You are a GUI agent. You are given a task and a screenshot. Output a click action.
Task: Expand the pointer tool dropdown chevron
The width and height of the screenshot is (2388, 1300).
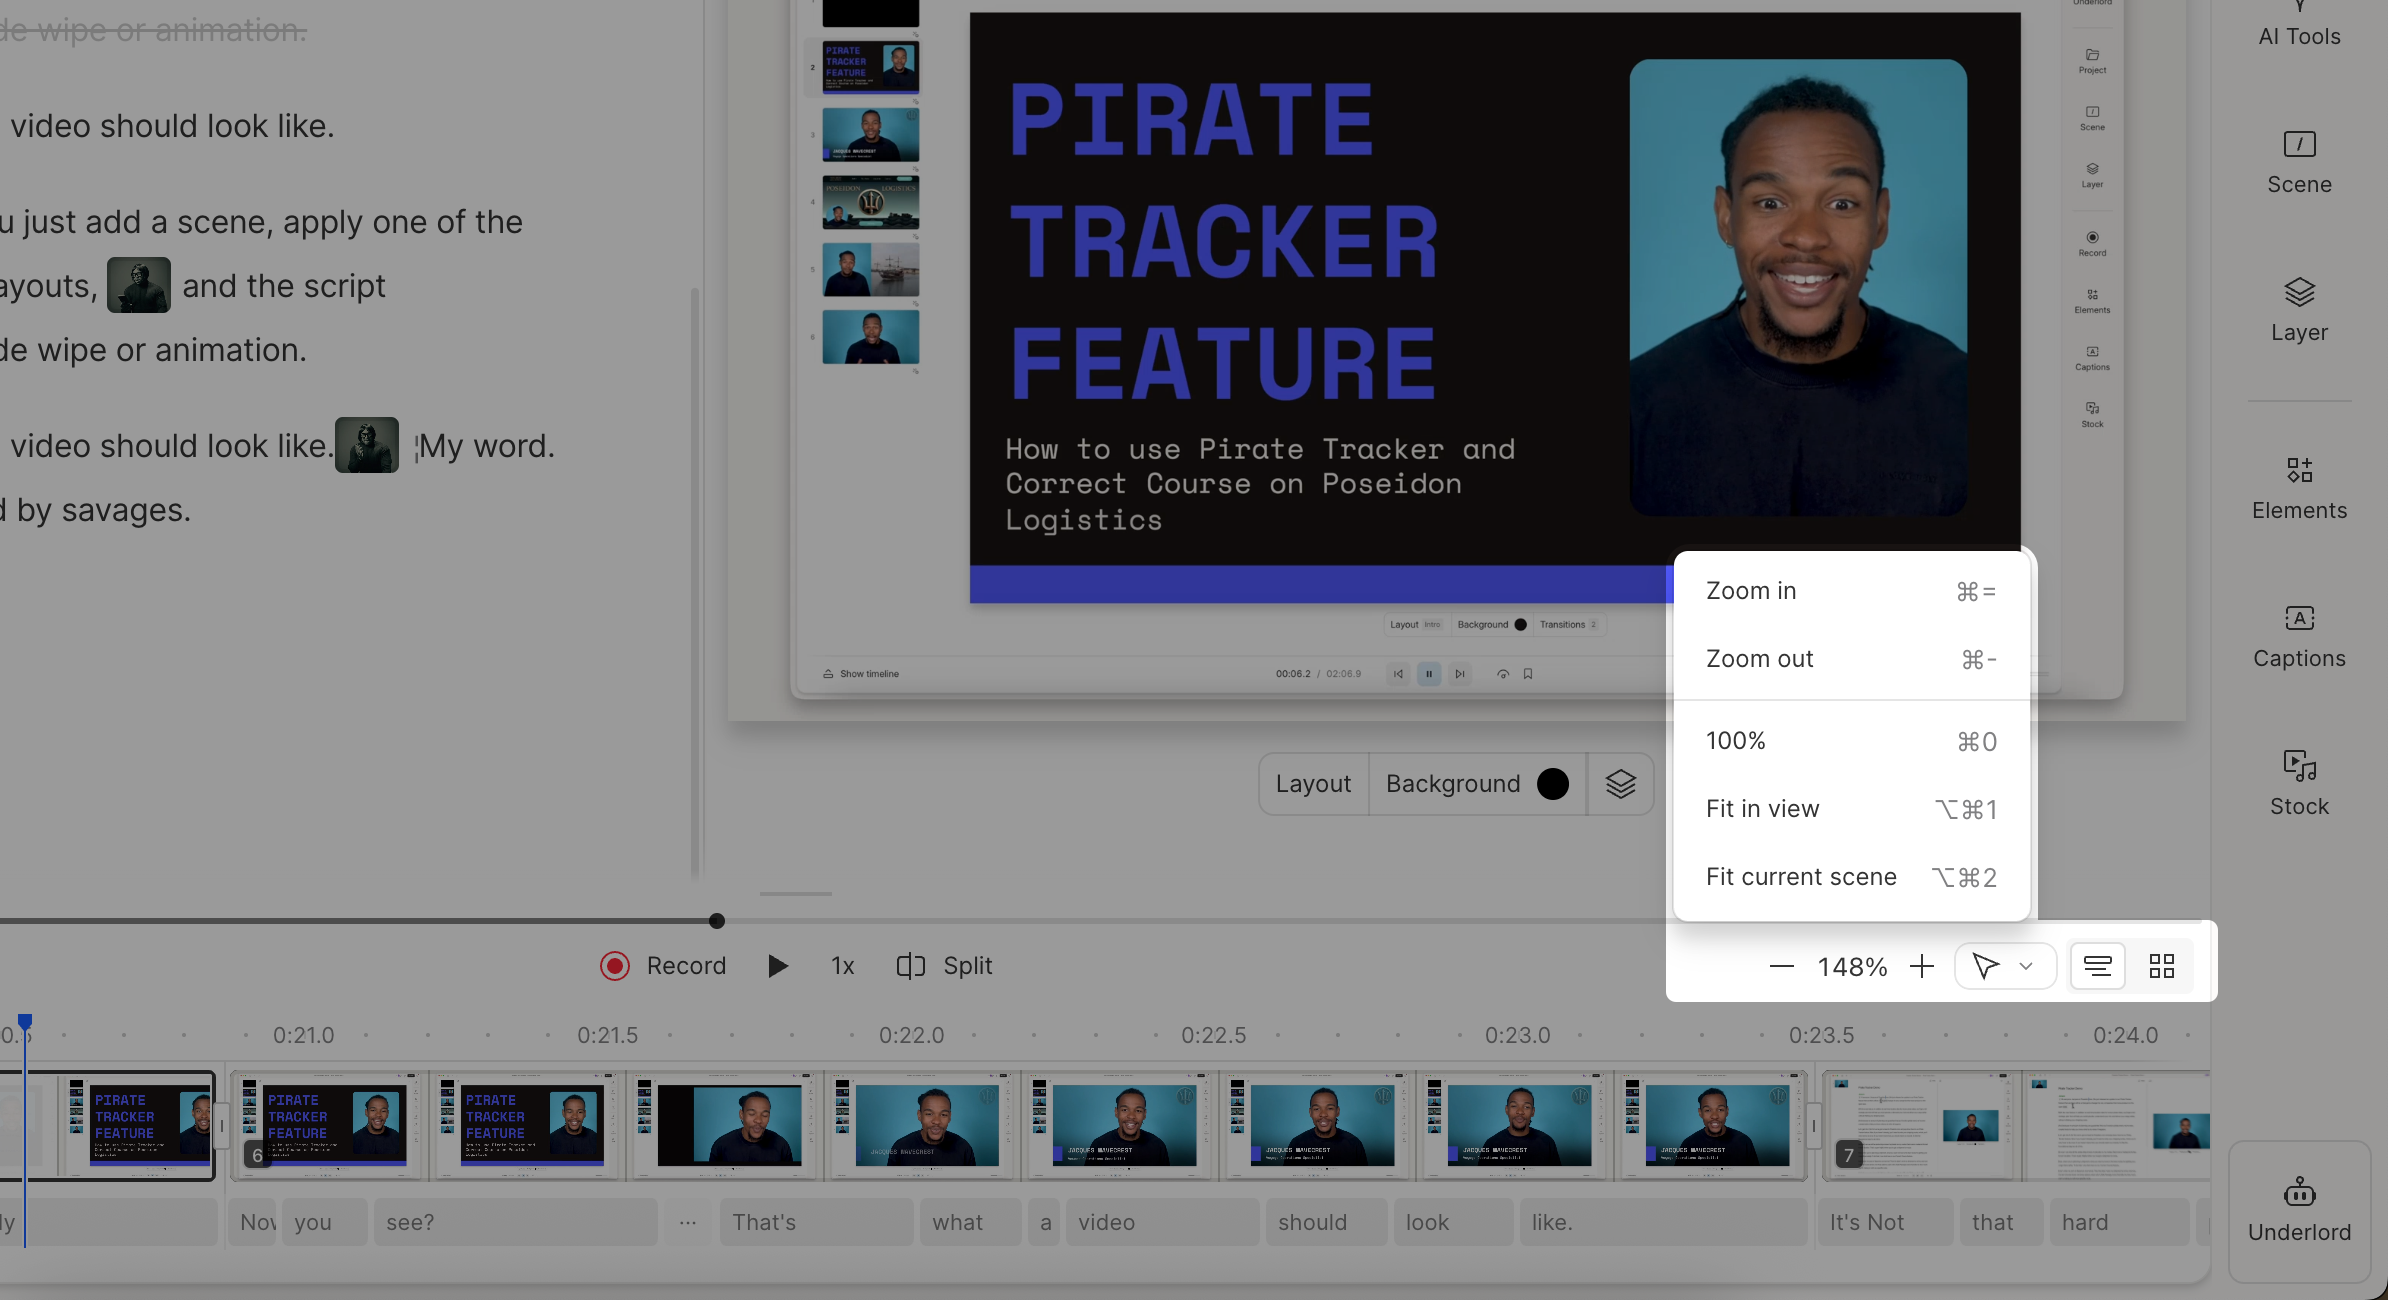point(2027,966)
